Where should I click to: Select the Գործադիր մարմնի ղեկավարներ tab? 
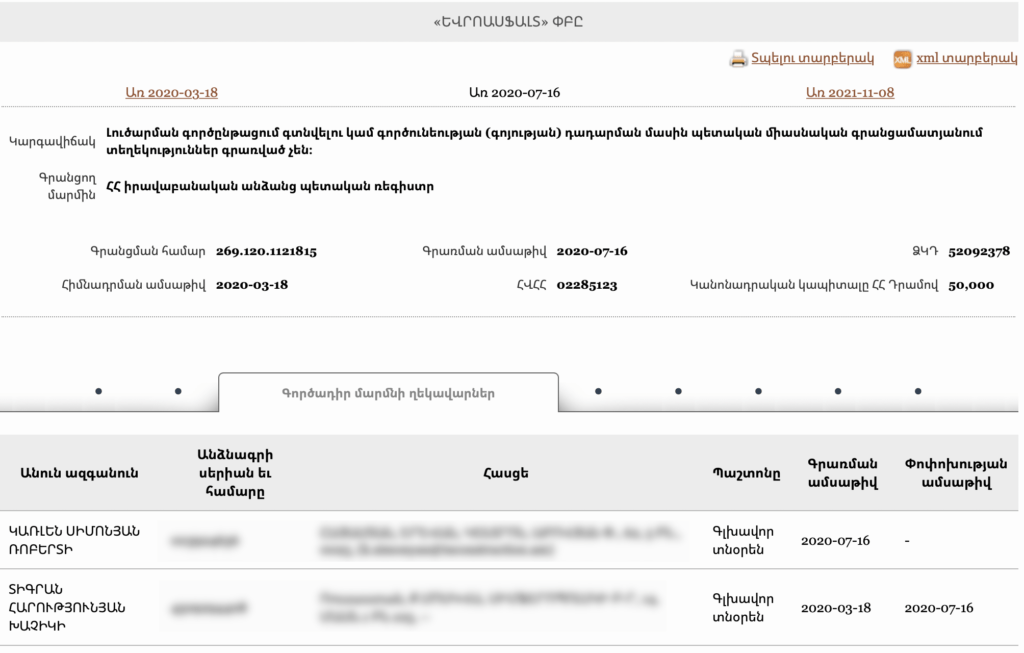[389, 393]
